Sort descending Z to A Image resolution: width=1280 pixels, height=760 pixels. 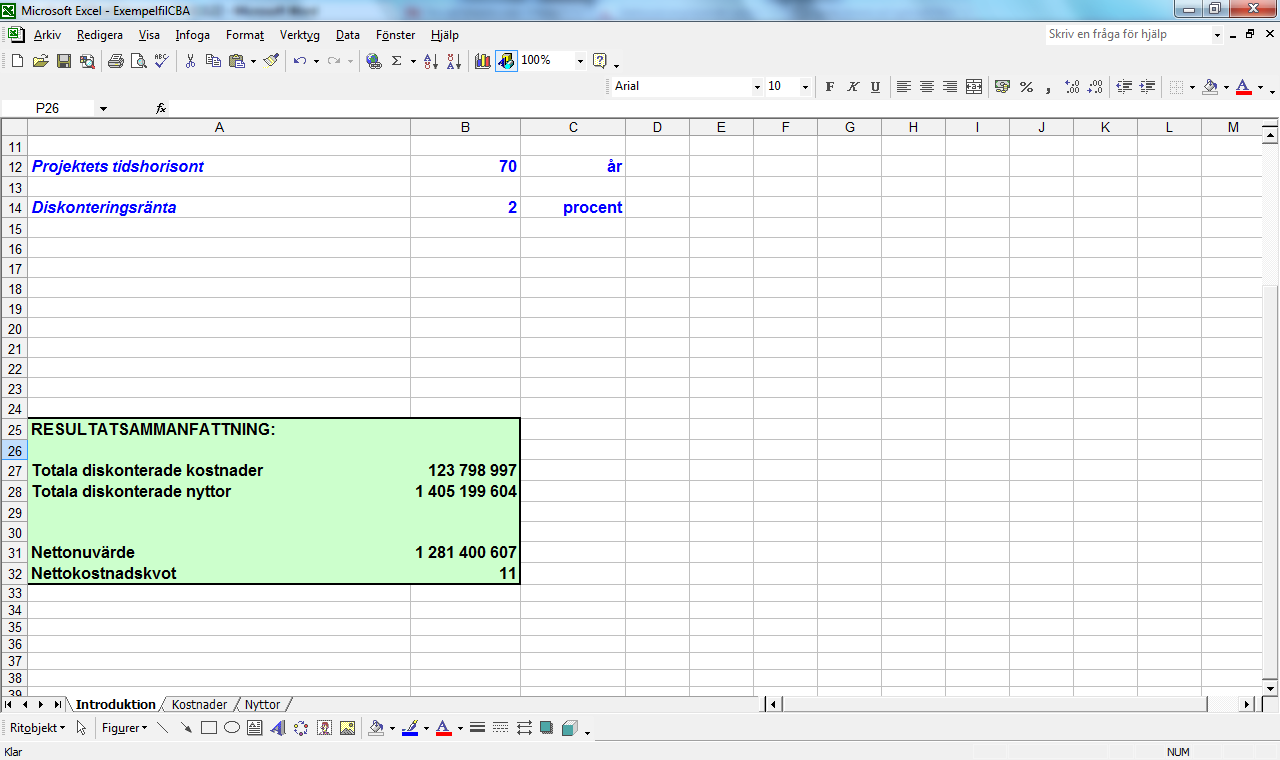453,61
